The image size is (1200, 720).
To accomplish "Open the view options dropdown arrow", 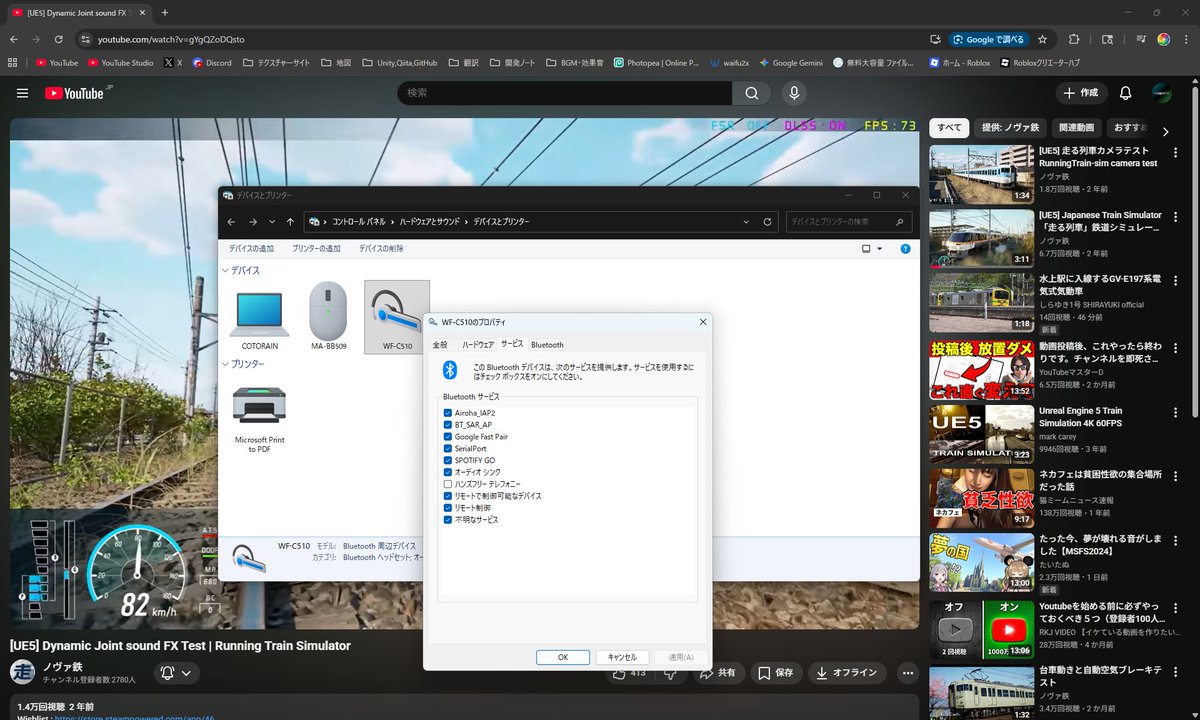I will point(880,248).
